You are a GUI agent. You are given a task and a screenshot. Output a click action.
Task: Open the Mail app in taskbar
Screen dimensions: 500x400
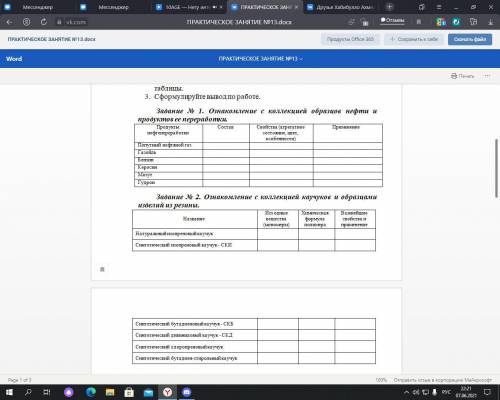148,392
